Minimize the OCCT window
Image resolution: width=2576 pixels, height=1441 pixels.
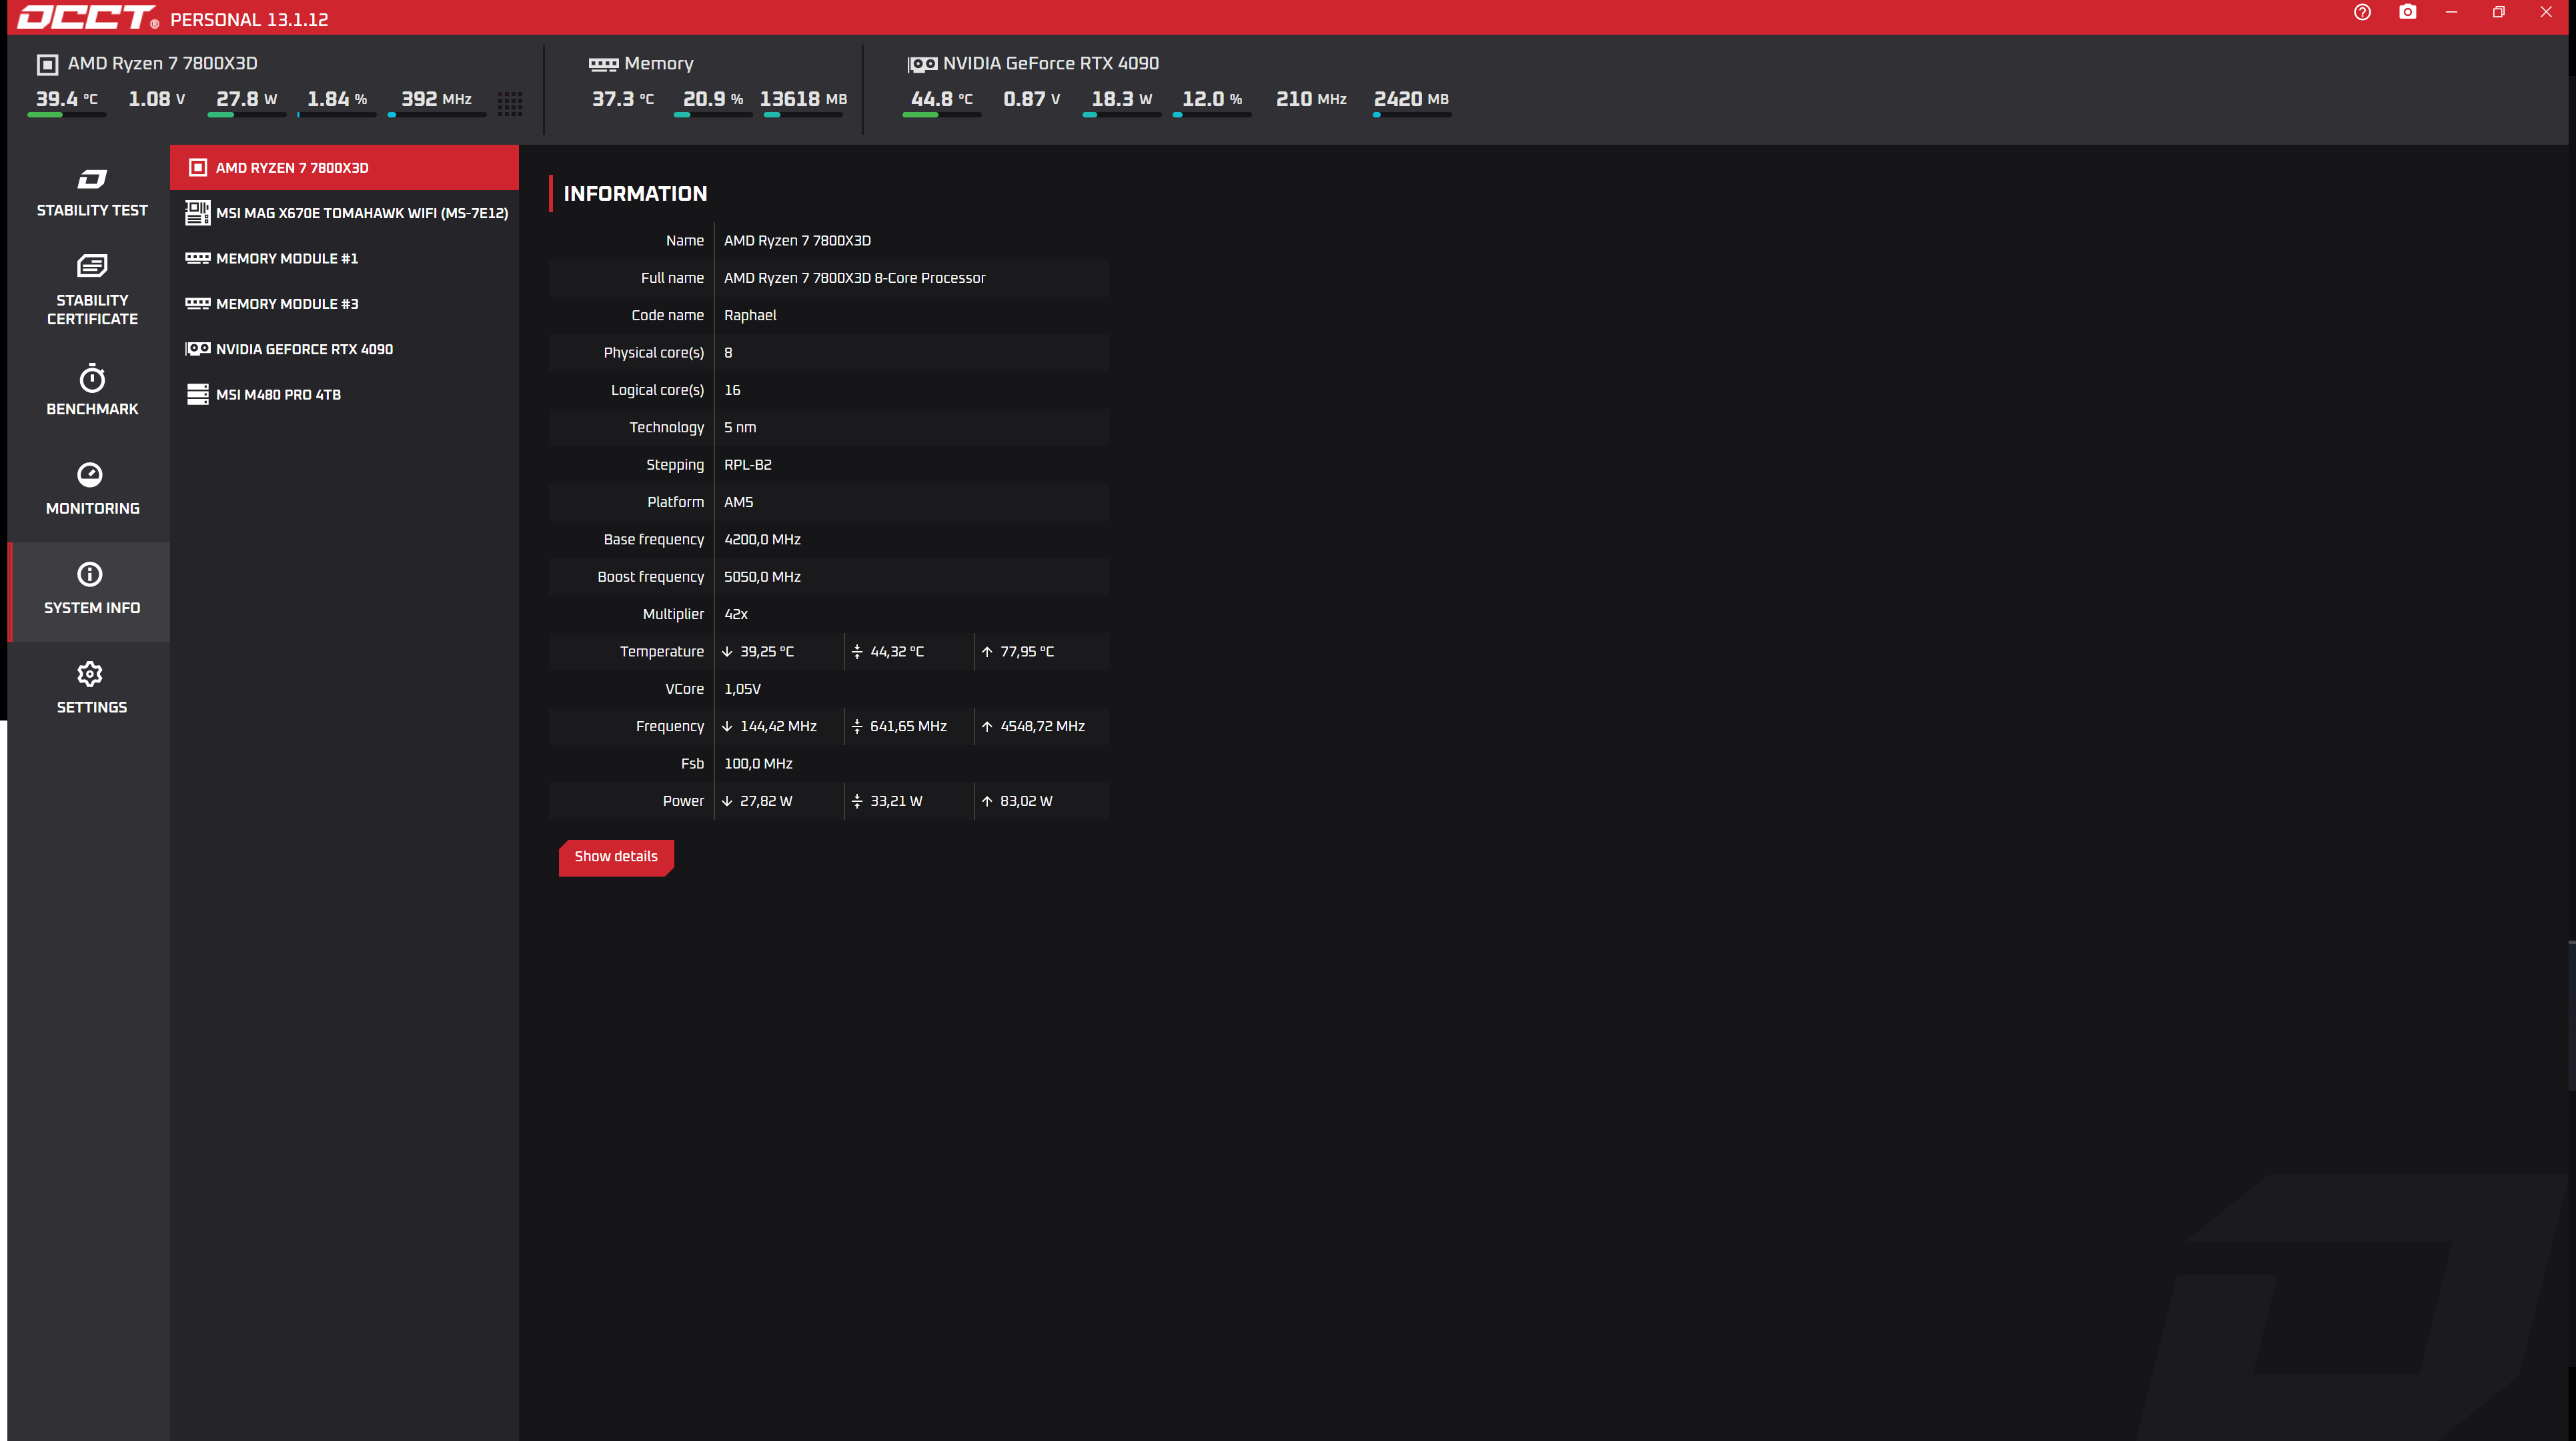2451,13
